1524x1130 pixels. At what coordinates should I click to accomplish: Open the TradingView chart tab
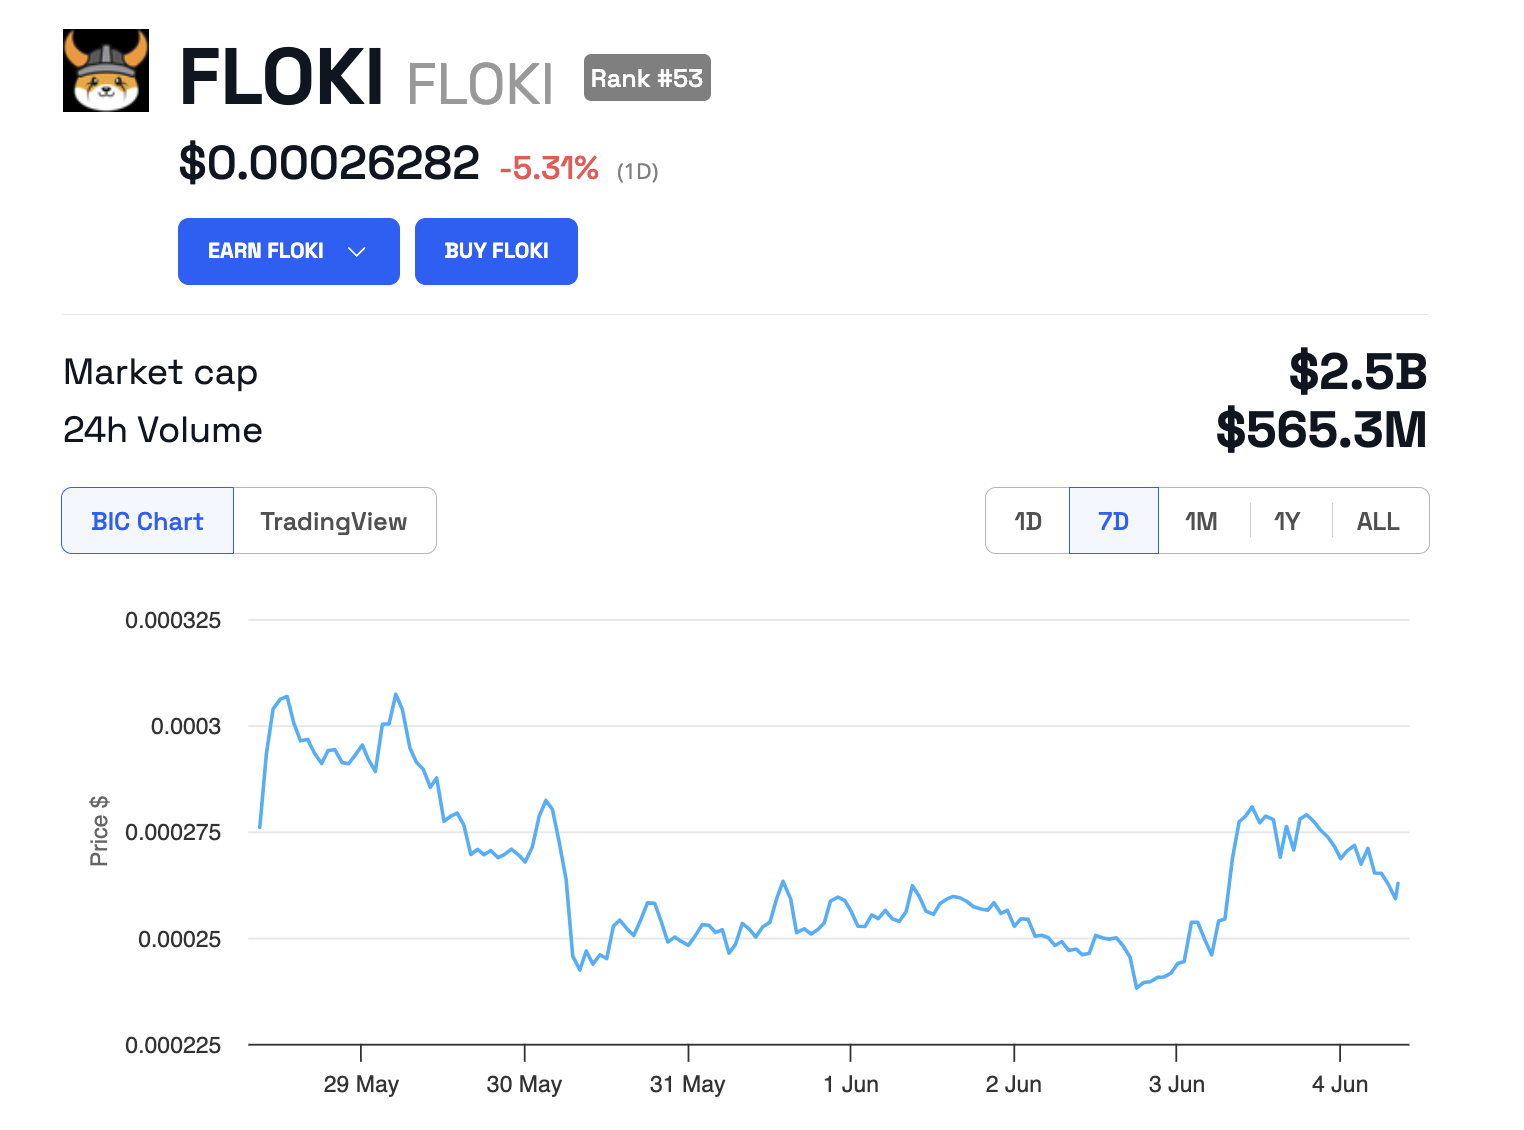coord(334,521)
